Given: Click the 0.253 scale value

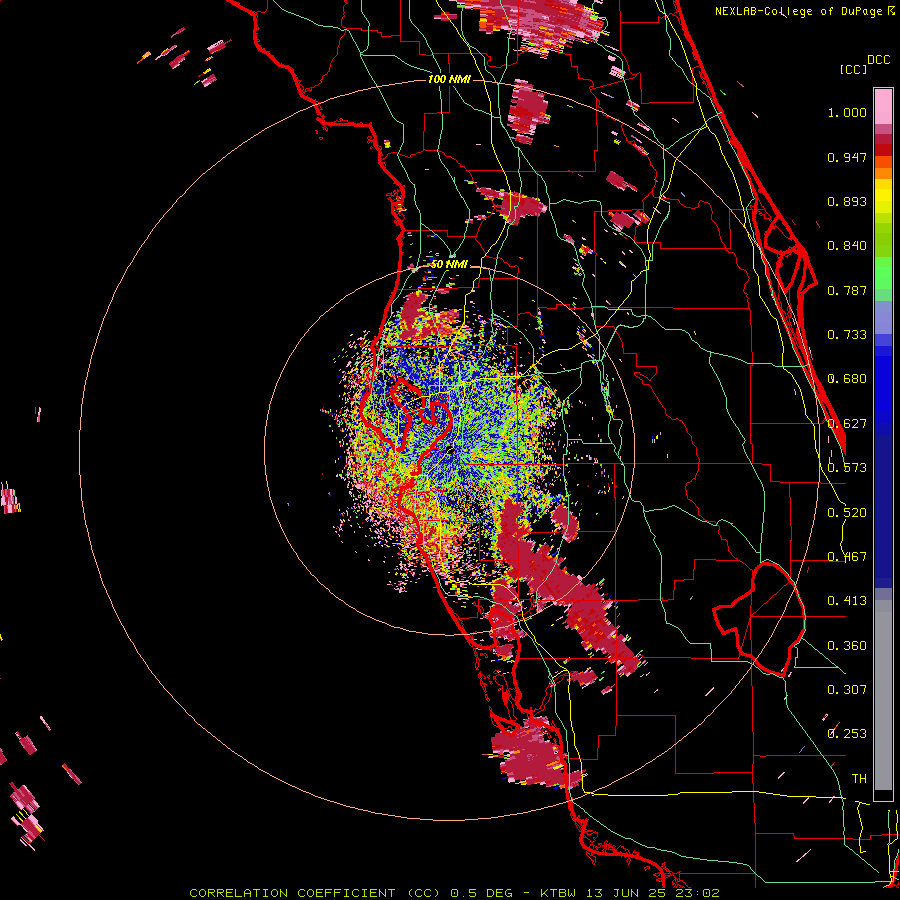Looking at the screenshot, I should [847, 734].
